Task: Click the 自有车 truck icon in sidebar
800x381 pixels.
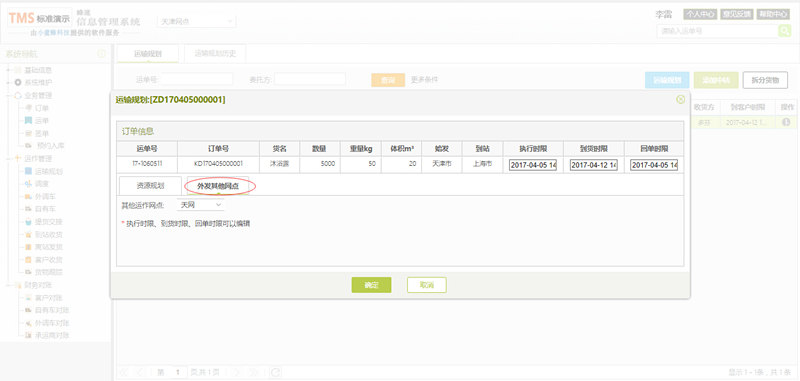Action: click(x=29, y=209)
